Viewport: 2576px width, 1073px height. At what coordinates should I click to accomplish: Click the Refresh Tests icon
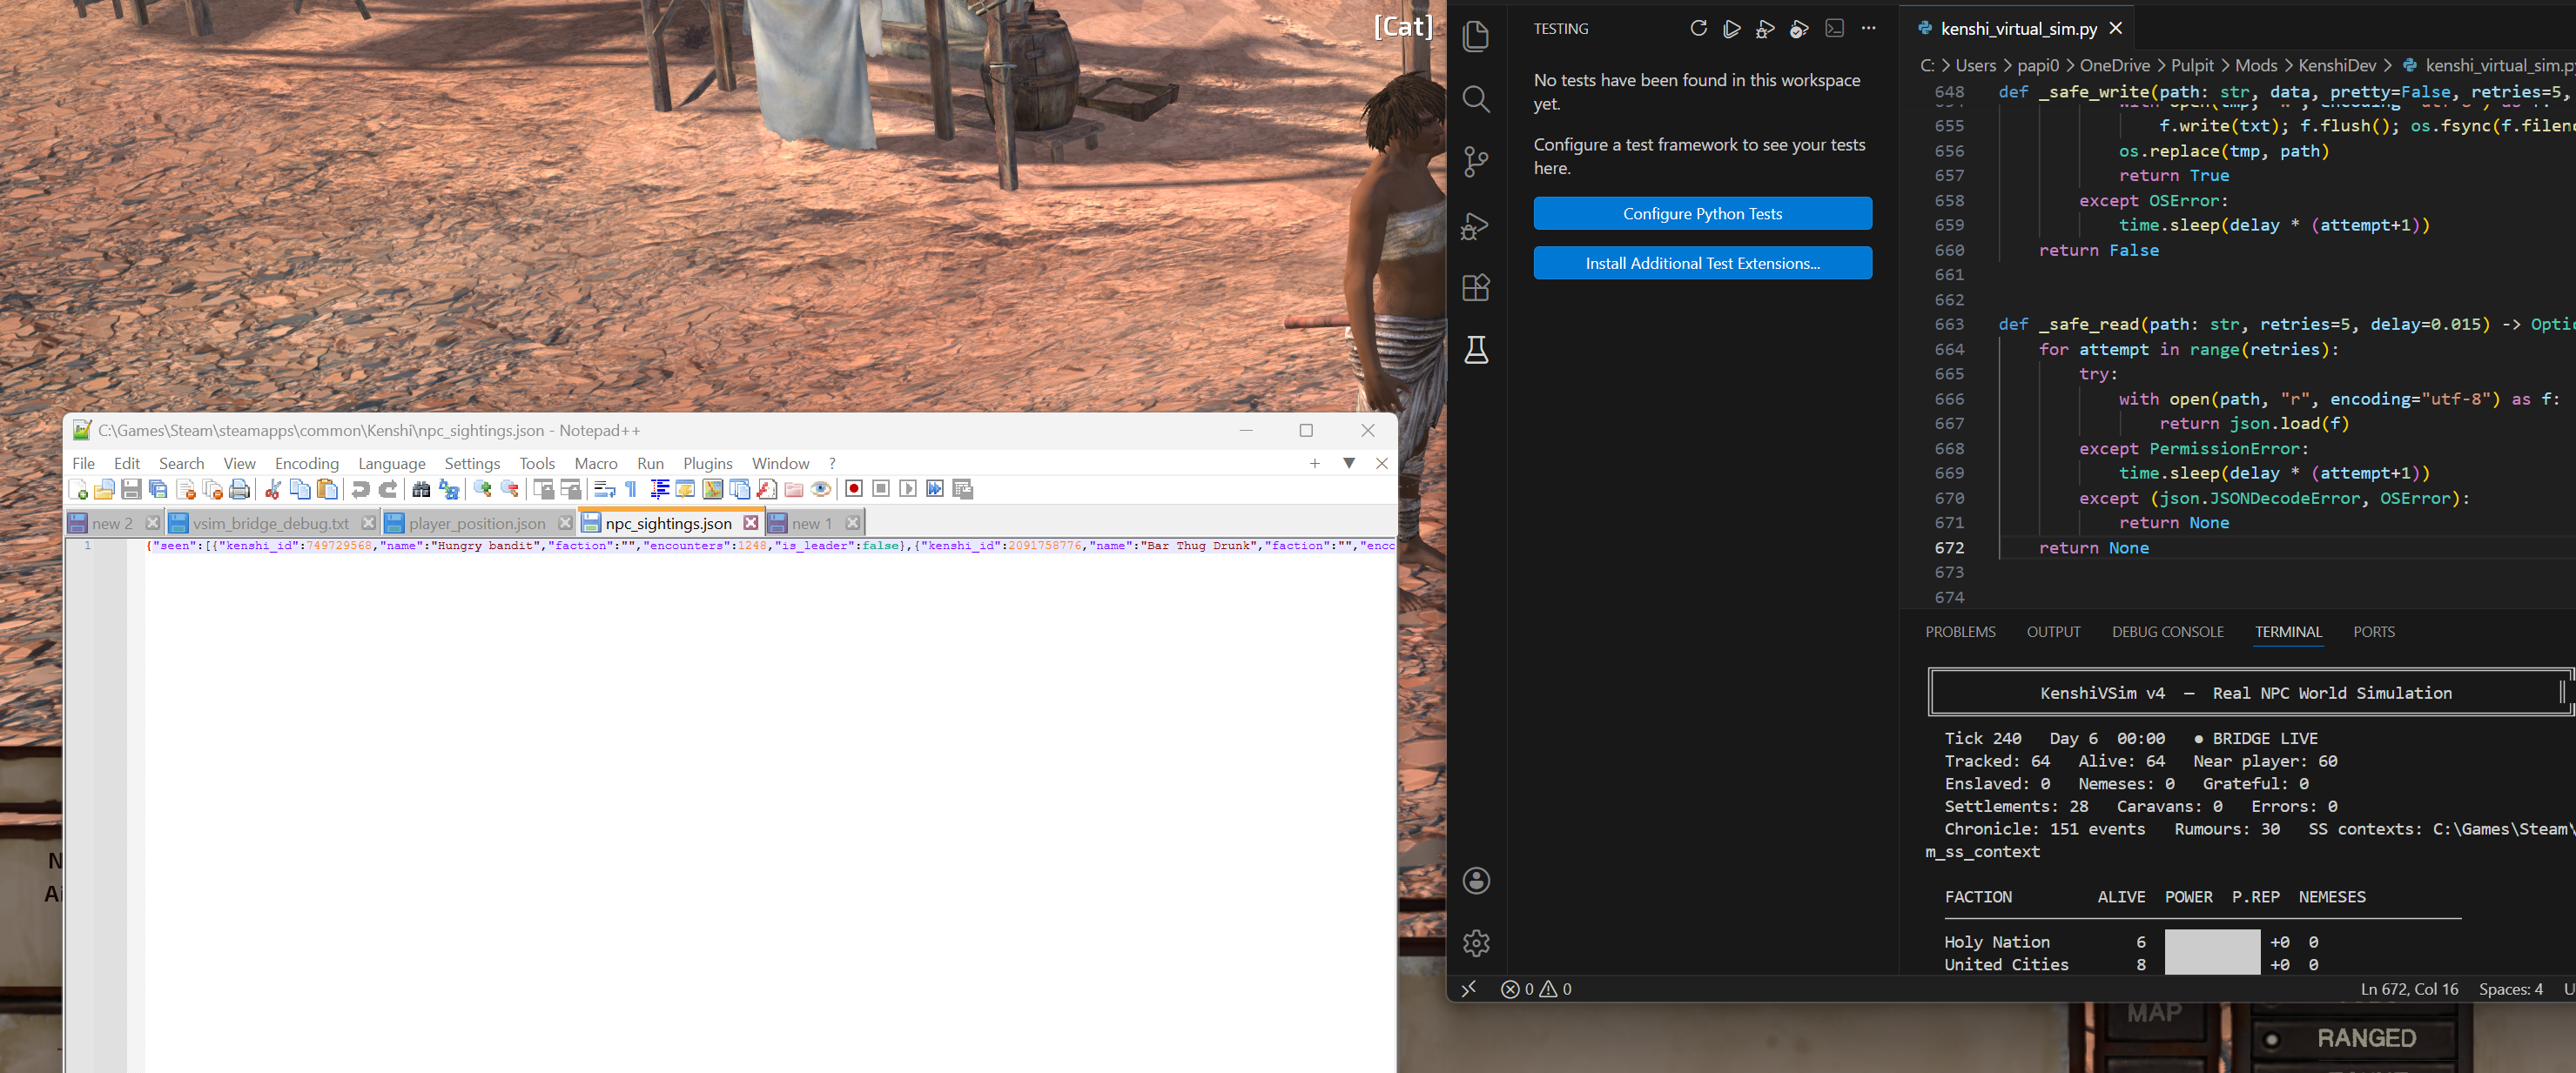click(x=1698, y=29)
